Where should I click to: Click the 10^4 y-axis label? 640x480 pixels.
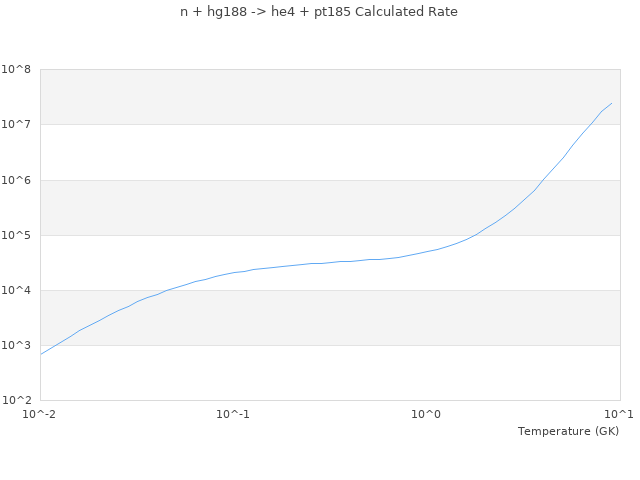(16, 290)
